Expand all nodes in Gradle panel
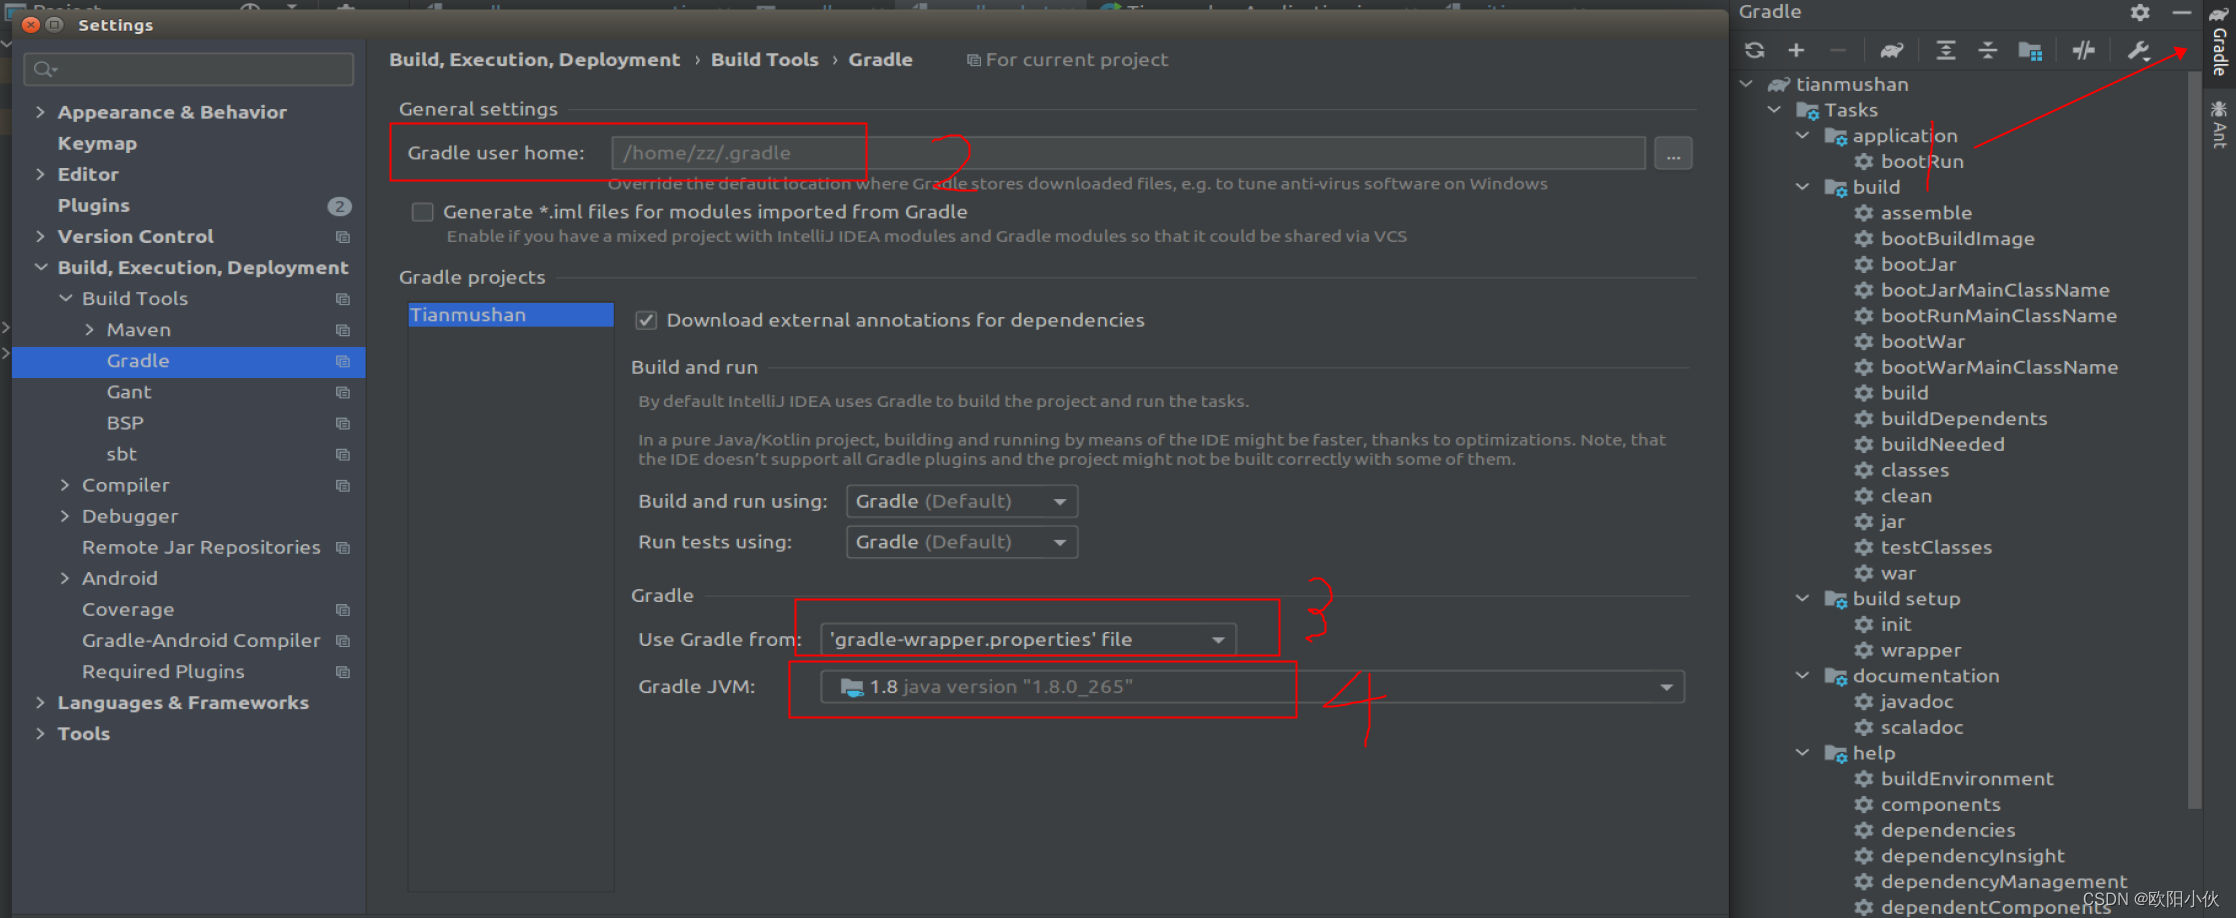The height and width of the screenshot is (918, 2236). click(x=1945, y=50)
